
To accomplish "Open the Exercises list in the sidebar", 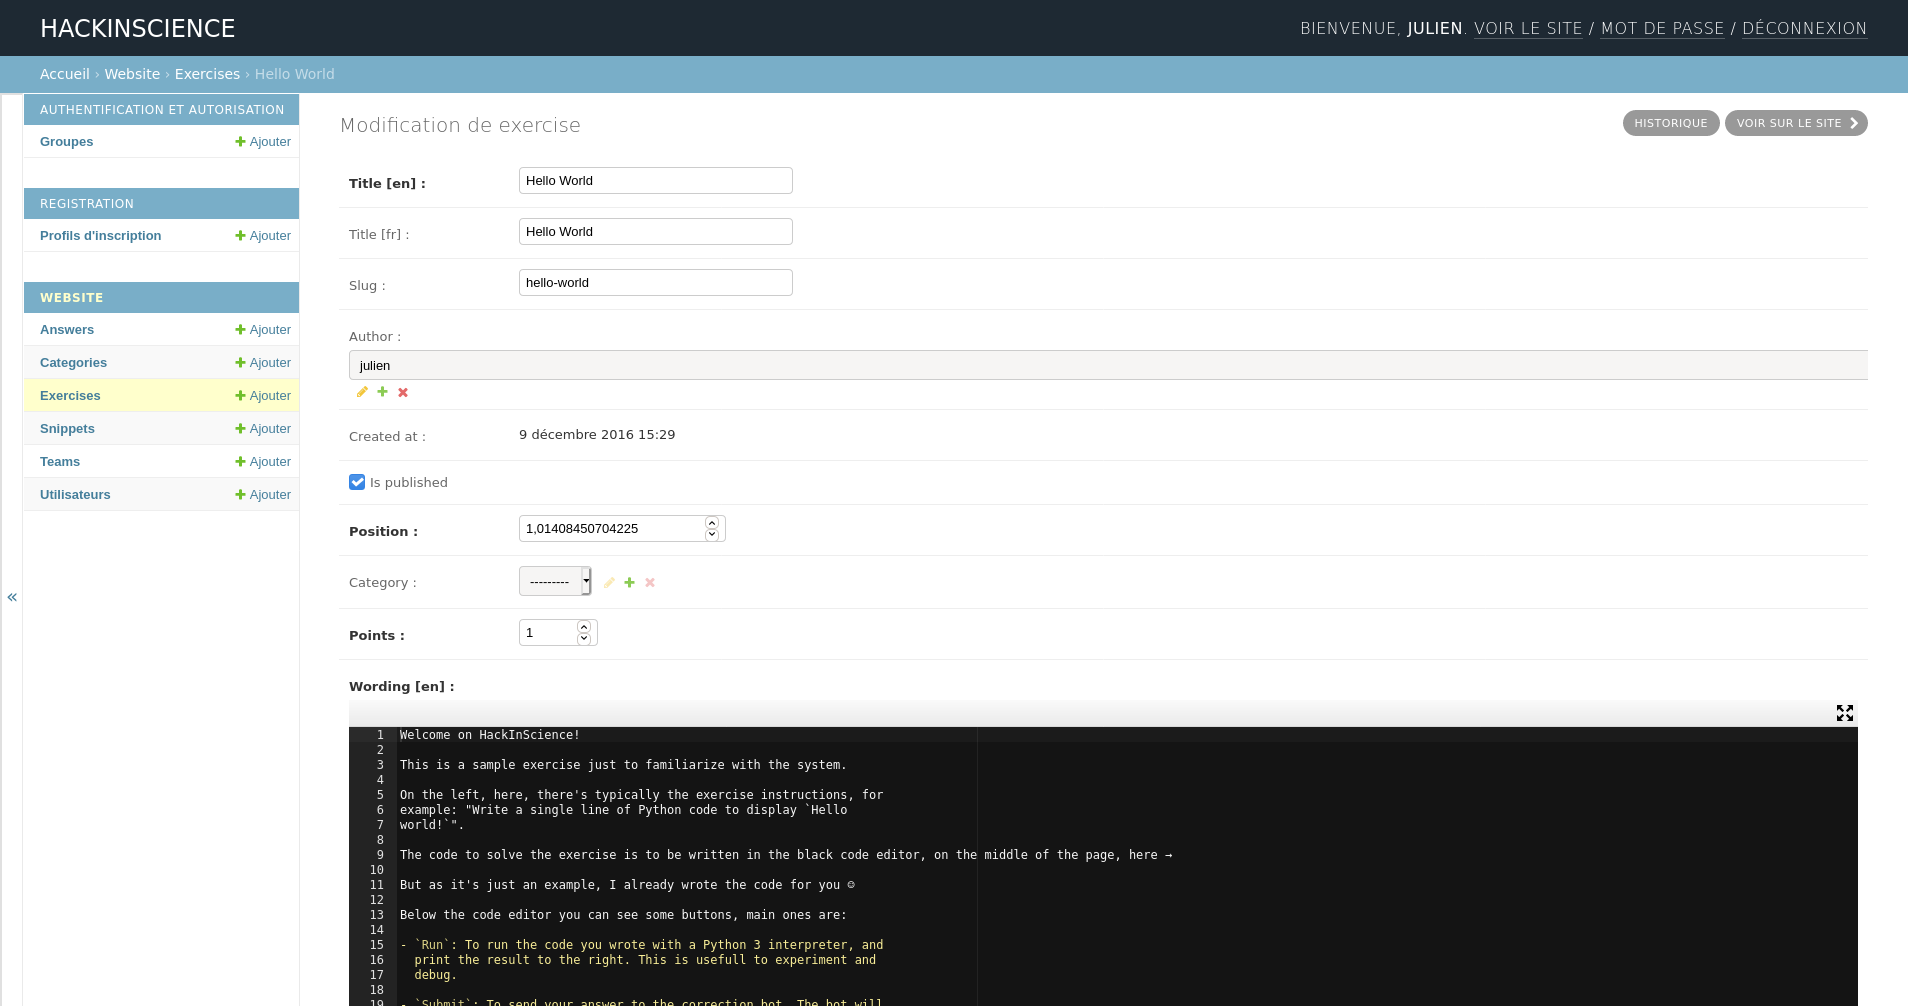I will point(70,396).
